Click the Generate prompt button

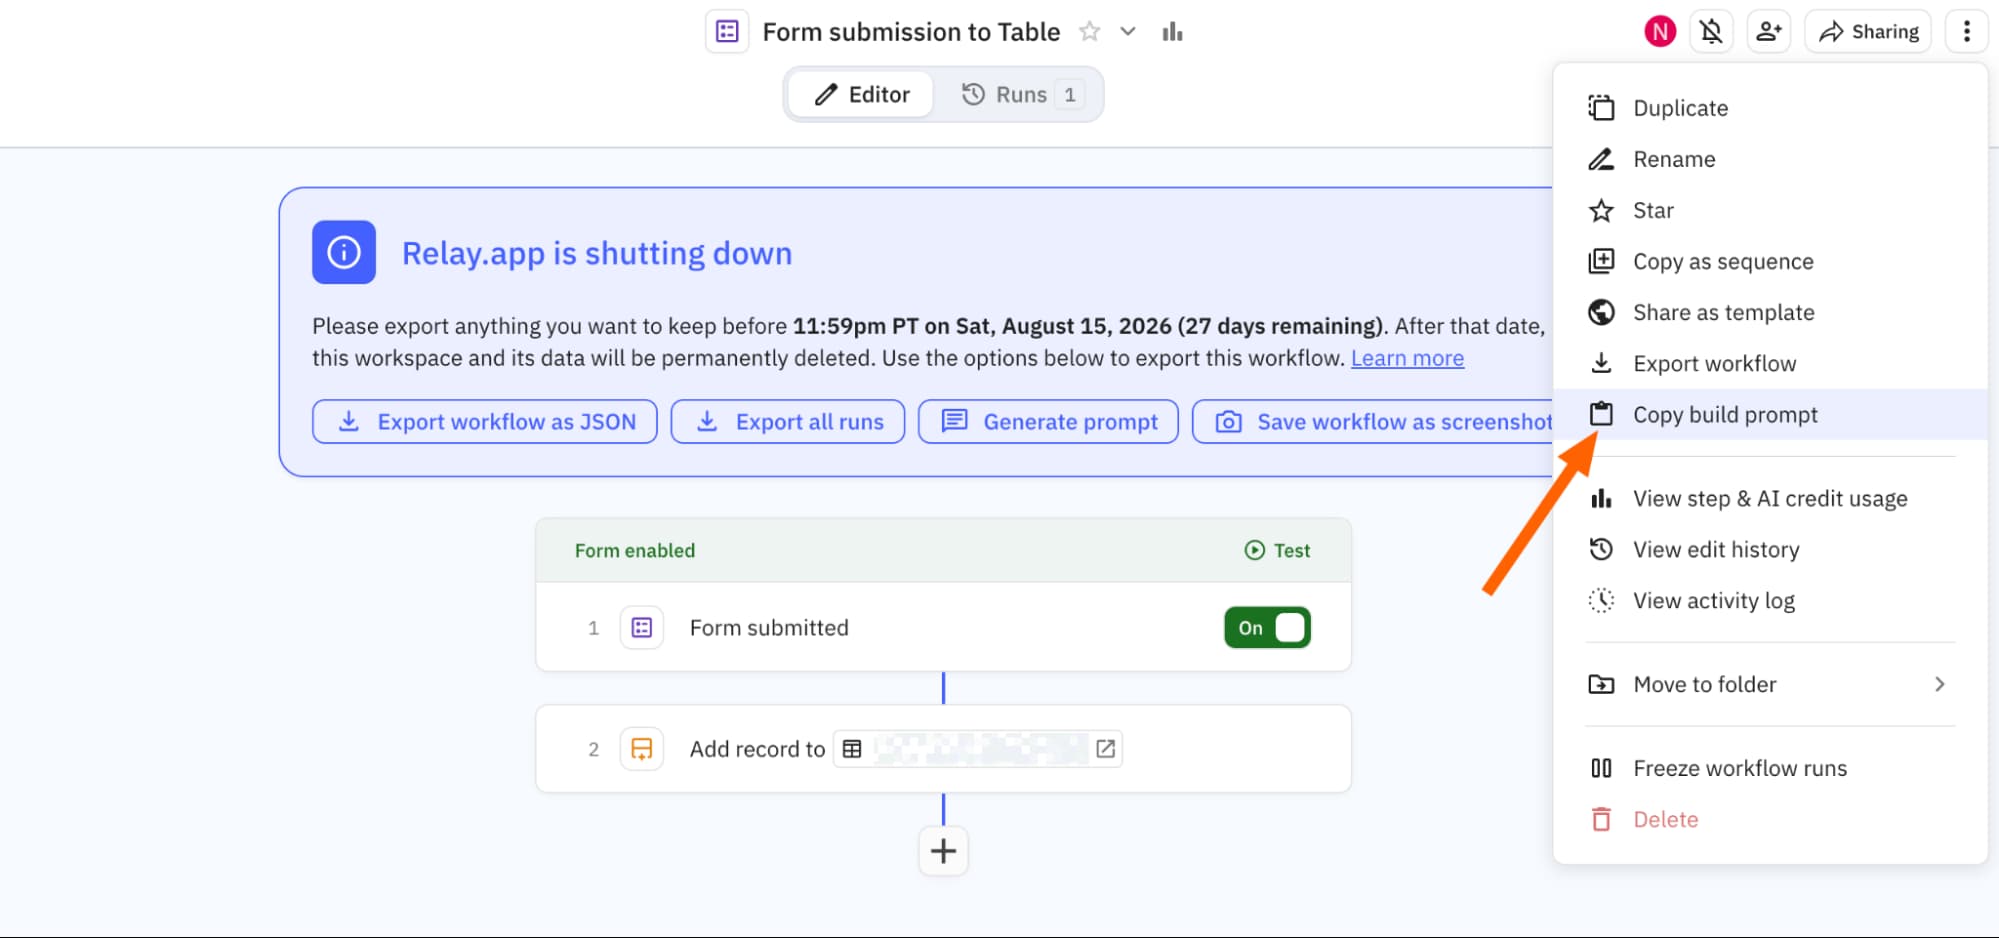[x=1048, y=421]
